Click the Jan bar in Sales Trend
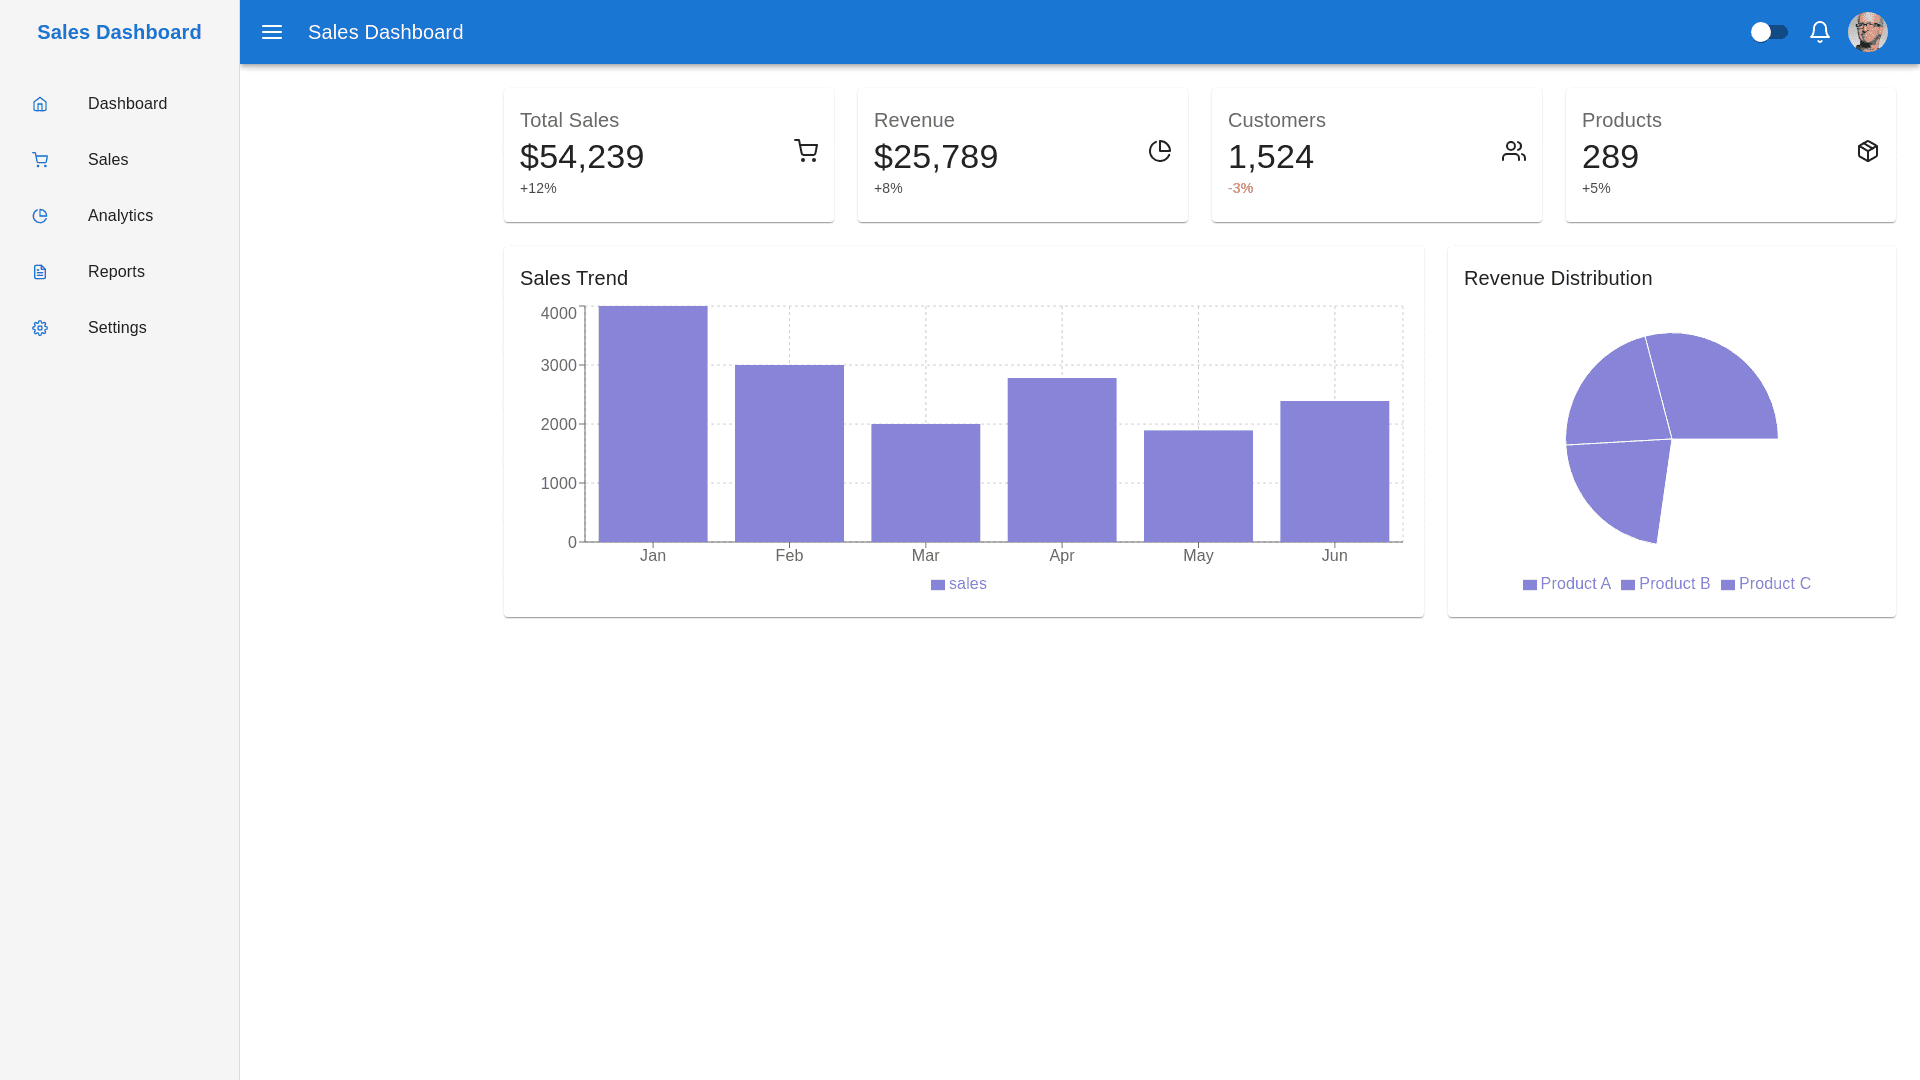The width and height of the screenshot is (1920, 1080). 653,424
